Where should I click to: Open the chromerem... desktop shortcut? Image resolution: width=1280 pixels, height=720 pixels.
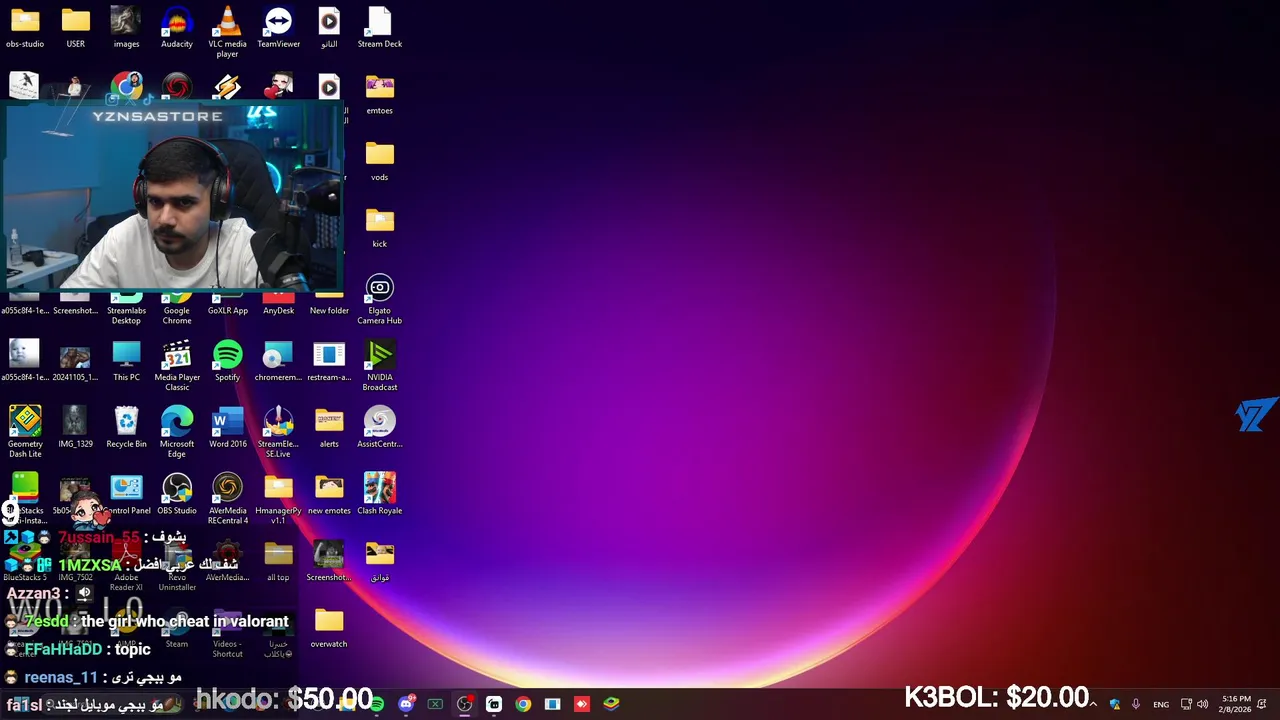point(278,361)
